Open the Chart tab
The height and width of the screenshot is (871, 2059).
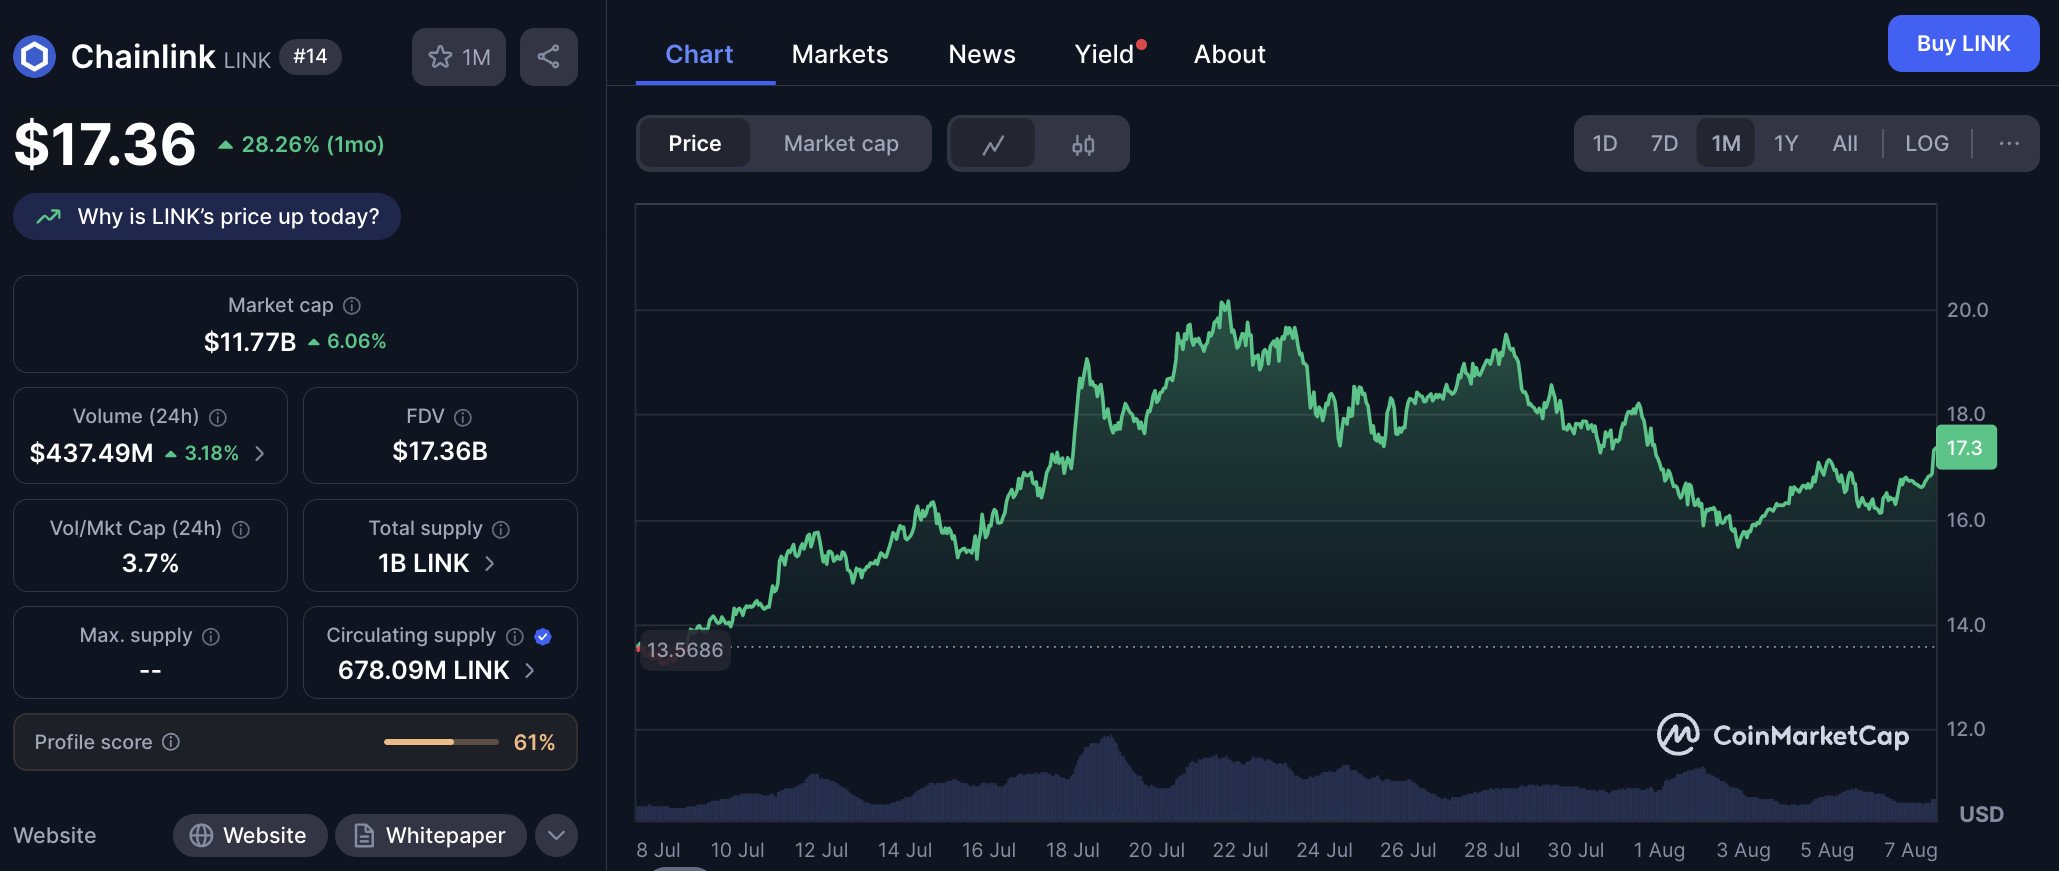click(x=699, y=55)
